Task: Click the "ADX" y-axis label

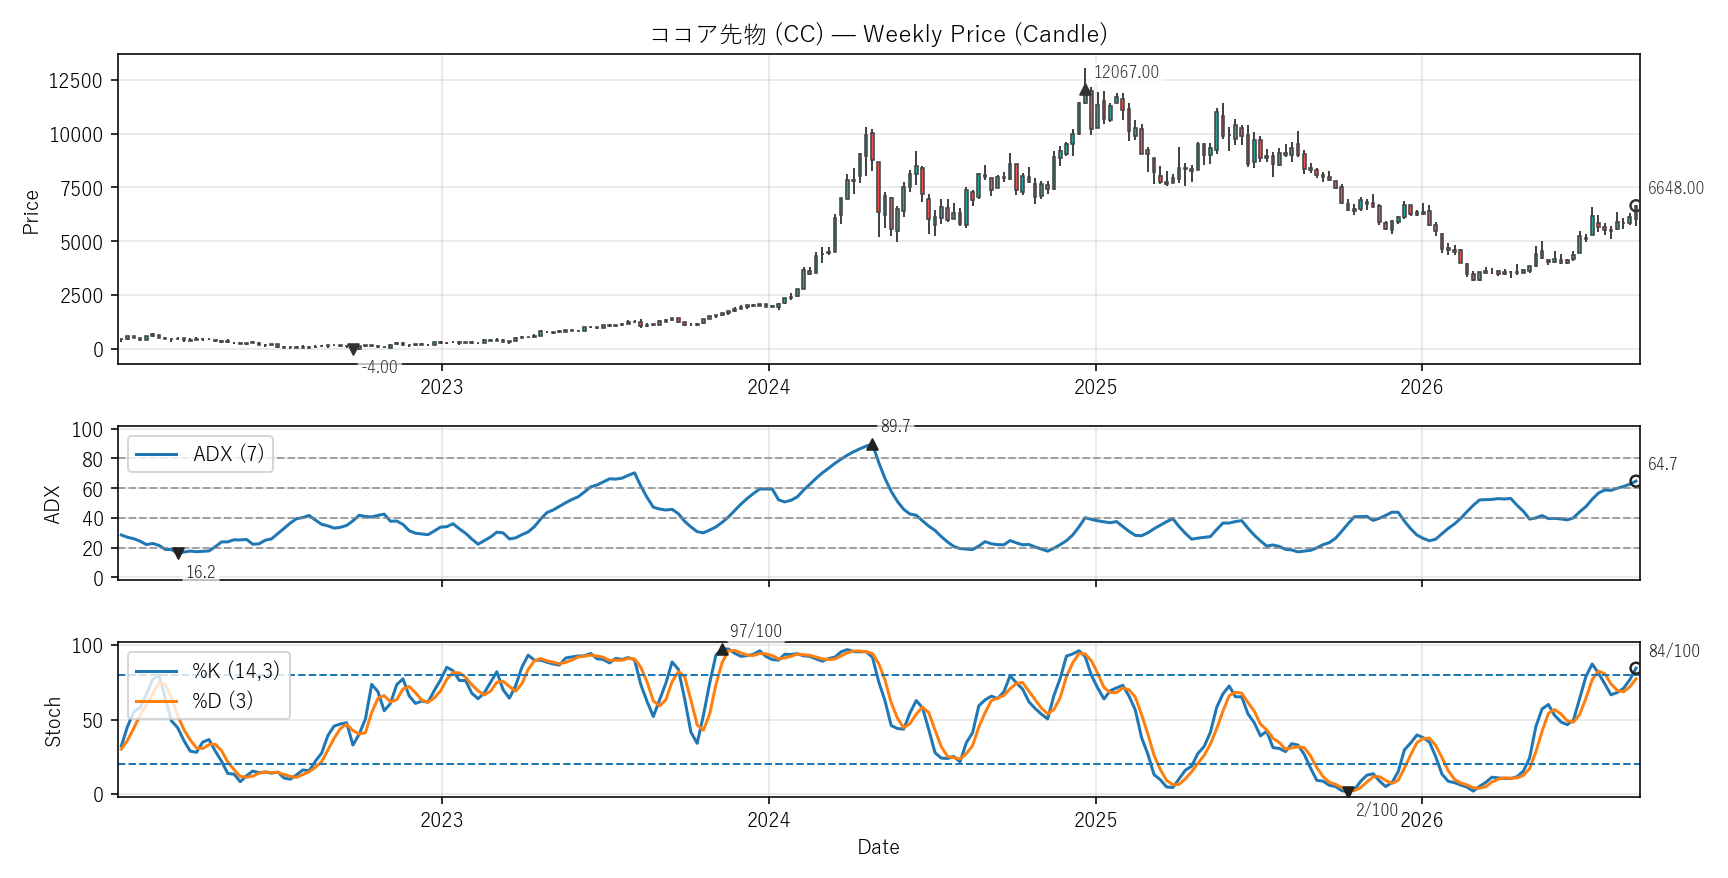Action: click(x=52, y=504)
